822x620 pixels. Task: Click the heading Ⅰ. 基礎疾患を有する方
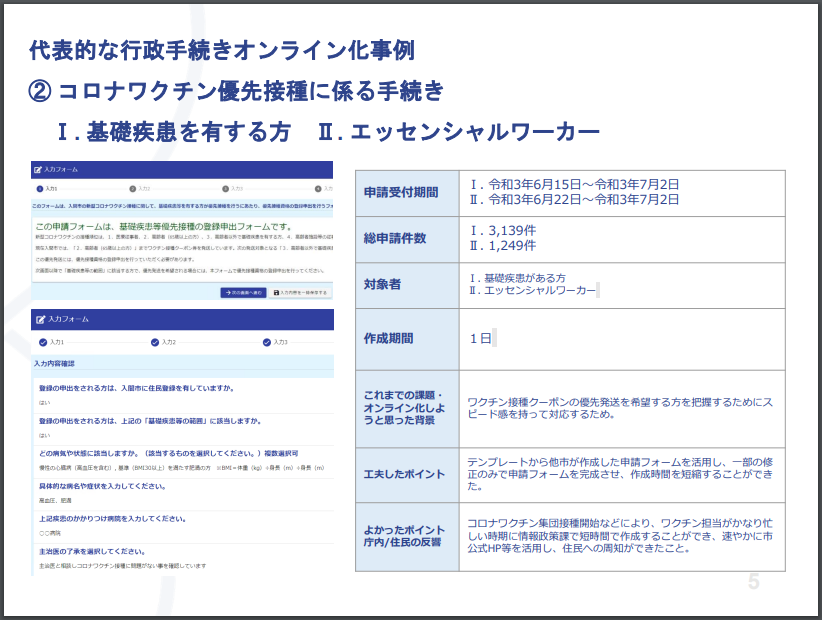tap(174, 131)
